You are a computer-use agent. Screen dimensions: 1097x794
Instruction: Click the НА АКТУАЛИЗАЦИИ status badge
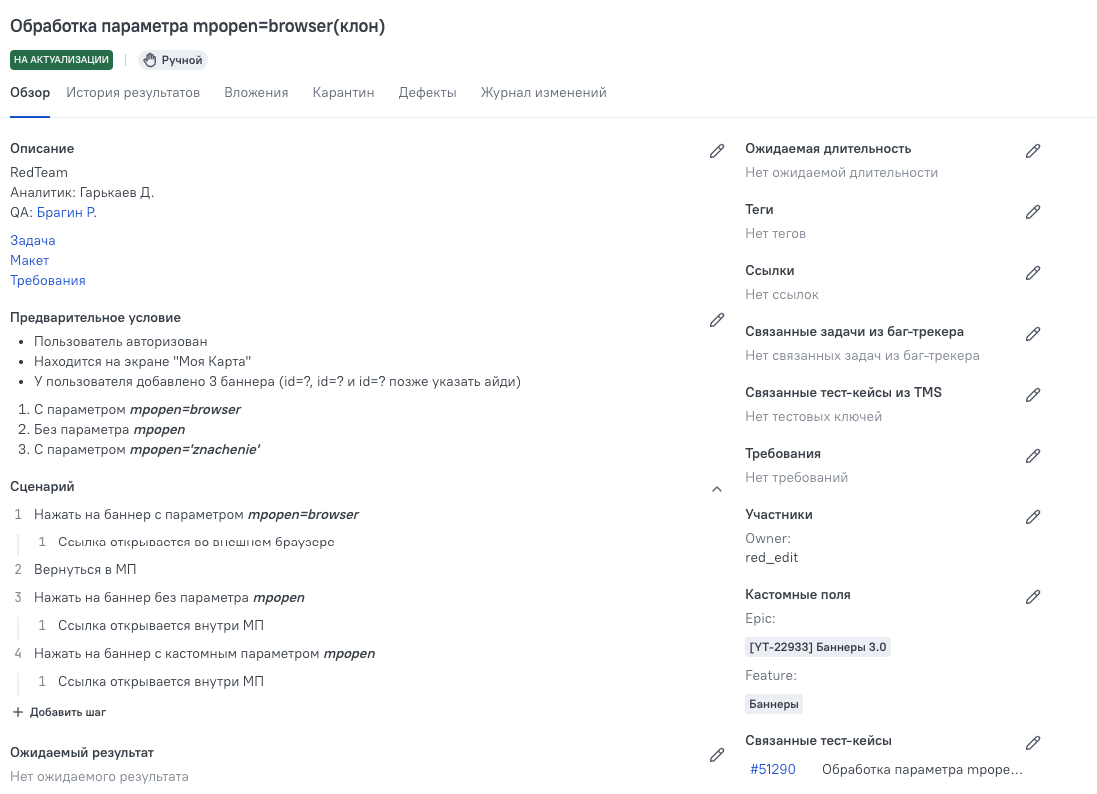[61, 60]
